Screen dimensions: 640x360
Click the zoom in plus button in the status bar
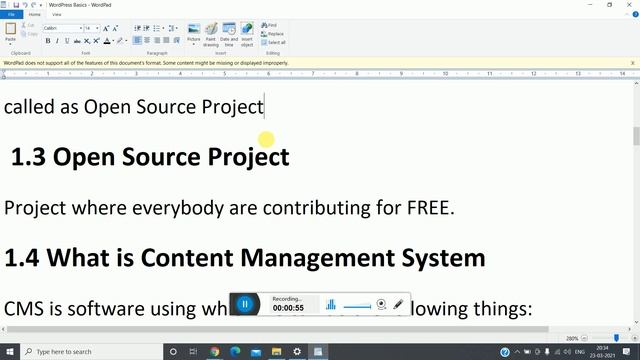pos(634,338)
